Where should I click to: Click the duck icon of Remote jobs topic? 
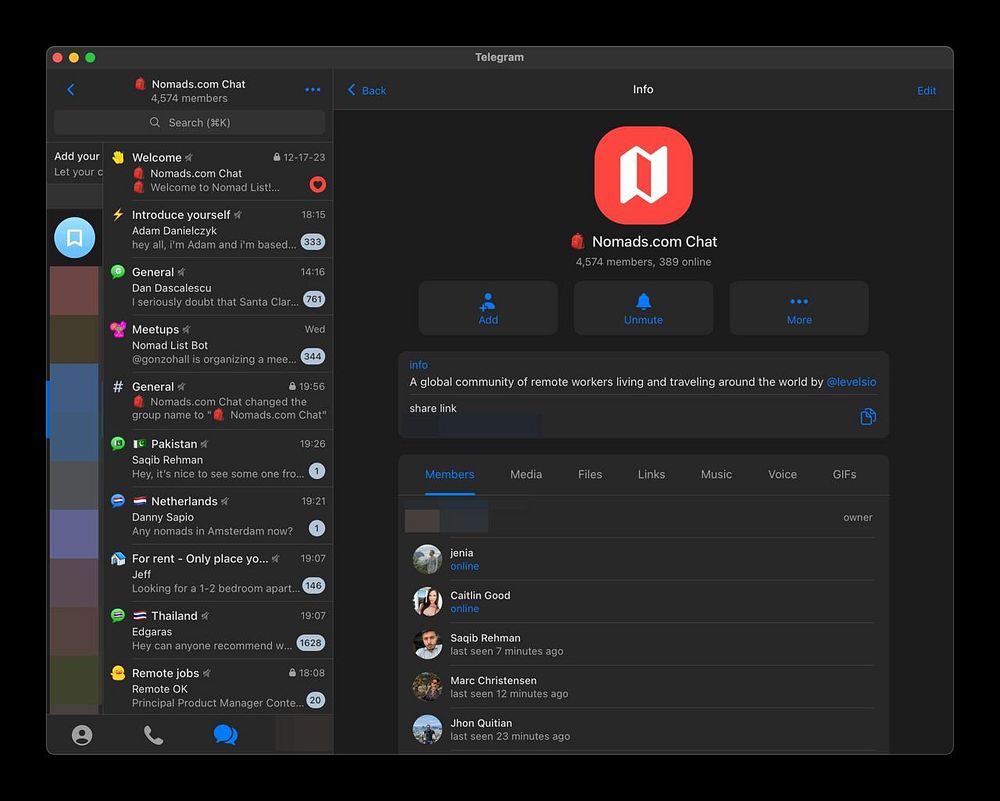pos(118,673)
